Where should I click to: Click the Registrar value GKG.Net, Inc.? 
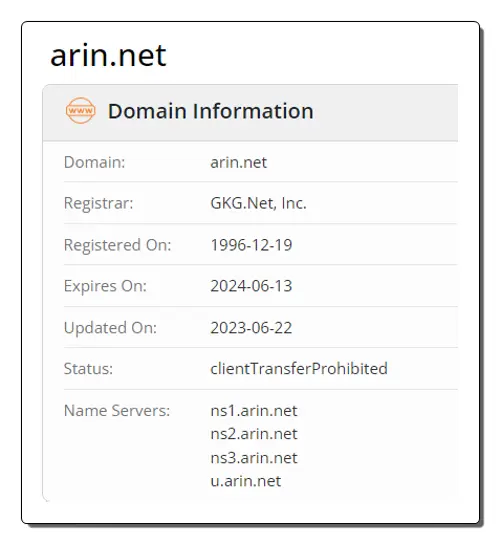(259, 203)
